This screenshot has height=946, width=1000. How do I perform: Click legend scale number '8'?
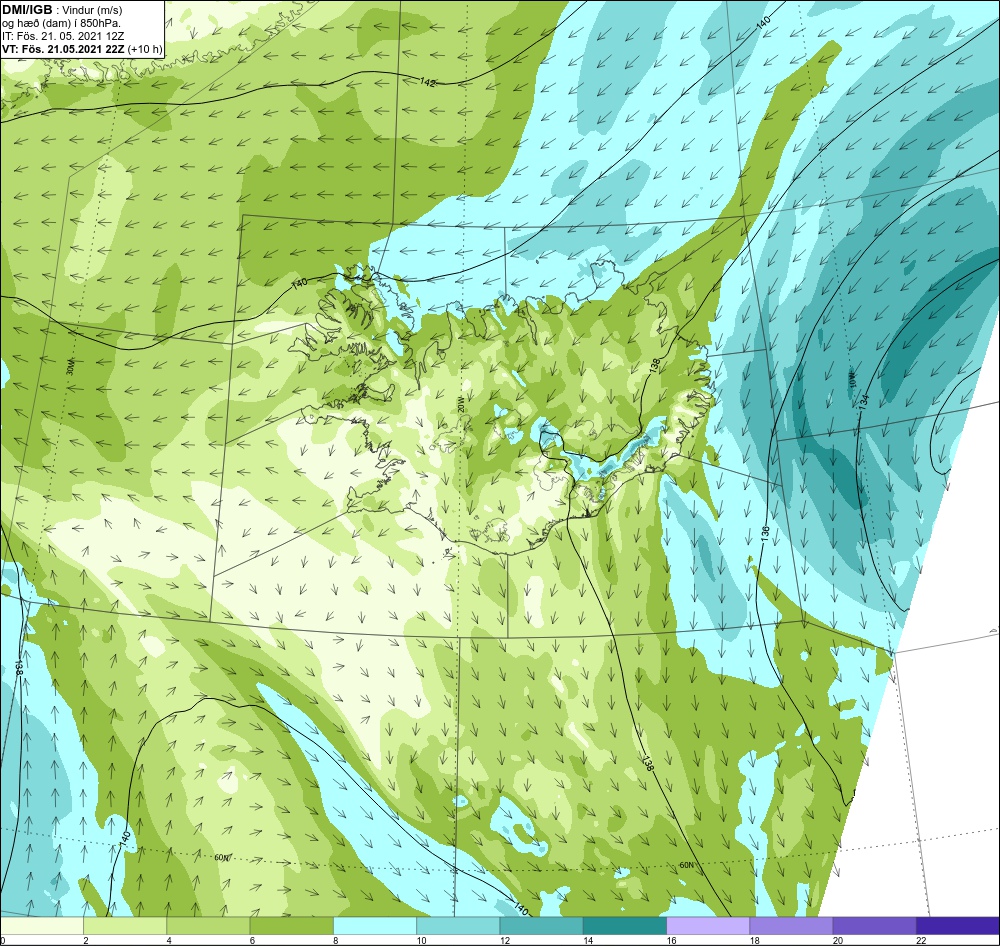(335, 940)
